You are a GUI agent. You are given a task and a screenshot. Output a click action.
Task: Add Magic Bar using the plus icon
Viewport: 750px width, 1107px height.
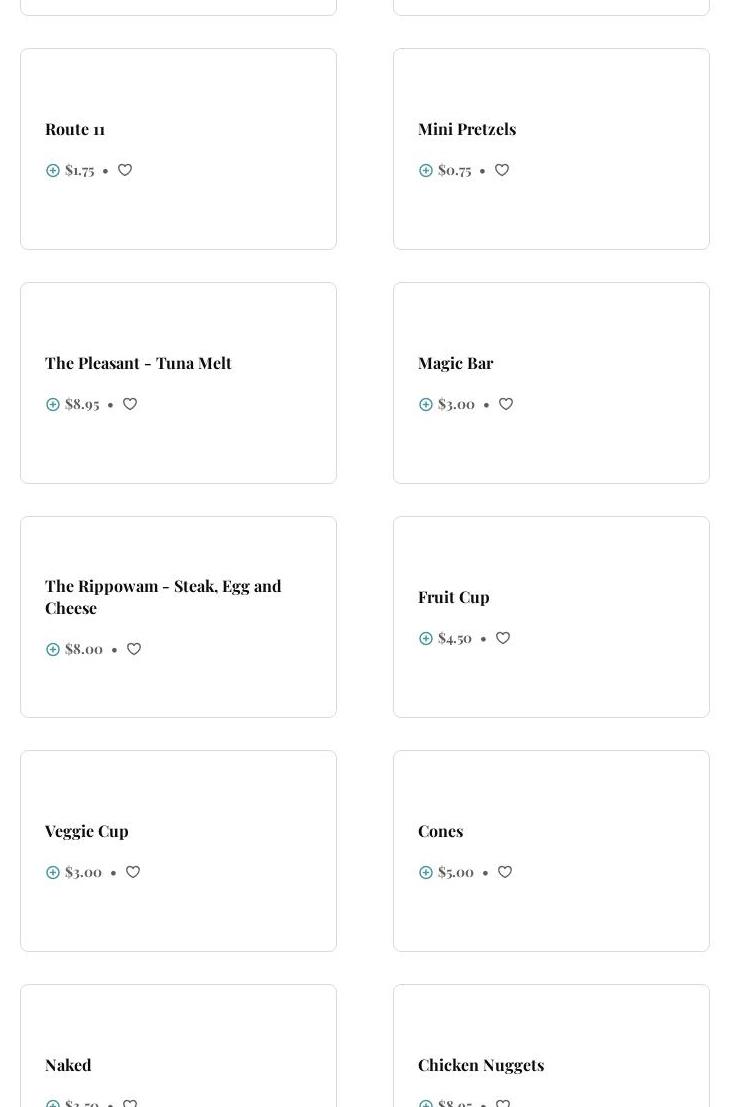pyautogui.click(x=426, y=404)
